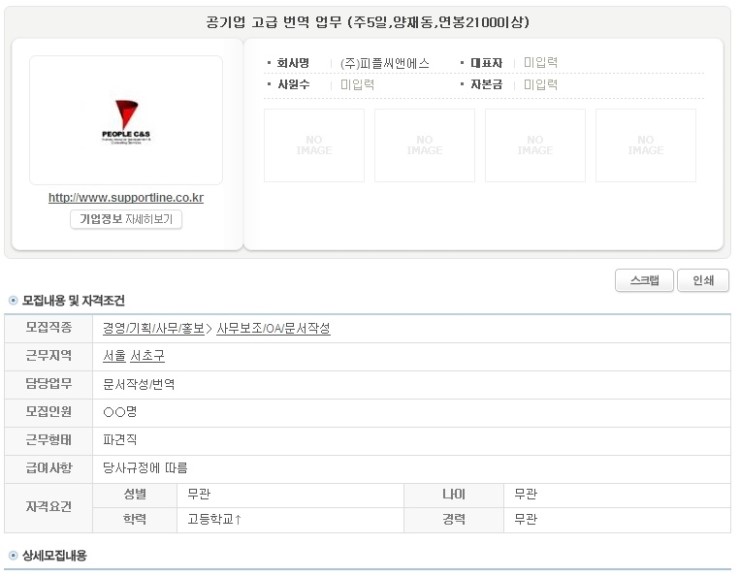This screenshot has width=740, height=577.
Task: Click the 상세모집내용 section heading
Action: (55, 555)
